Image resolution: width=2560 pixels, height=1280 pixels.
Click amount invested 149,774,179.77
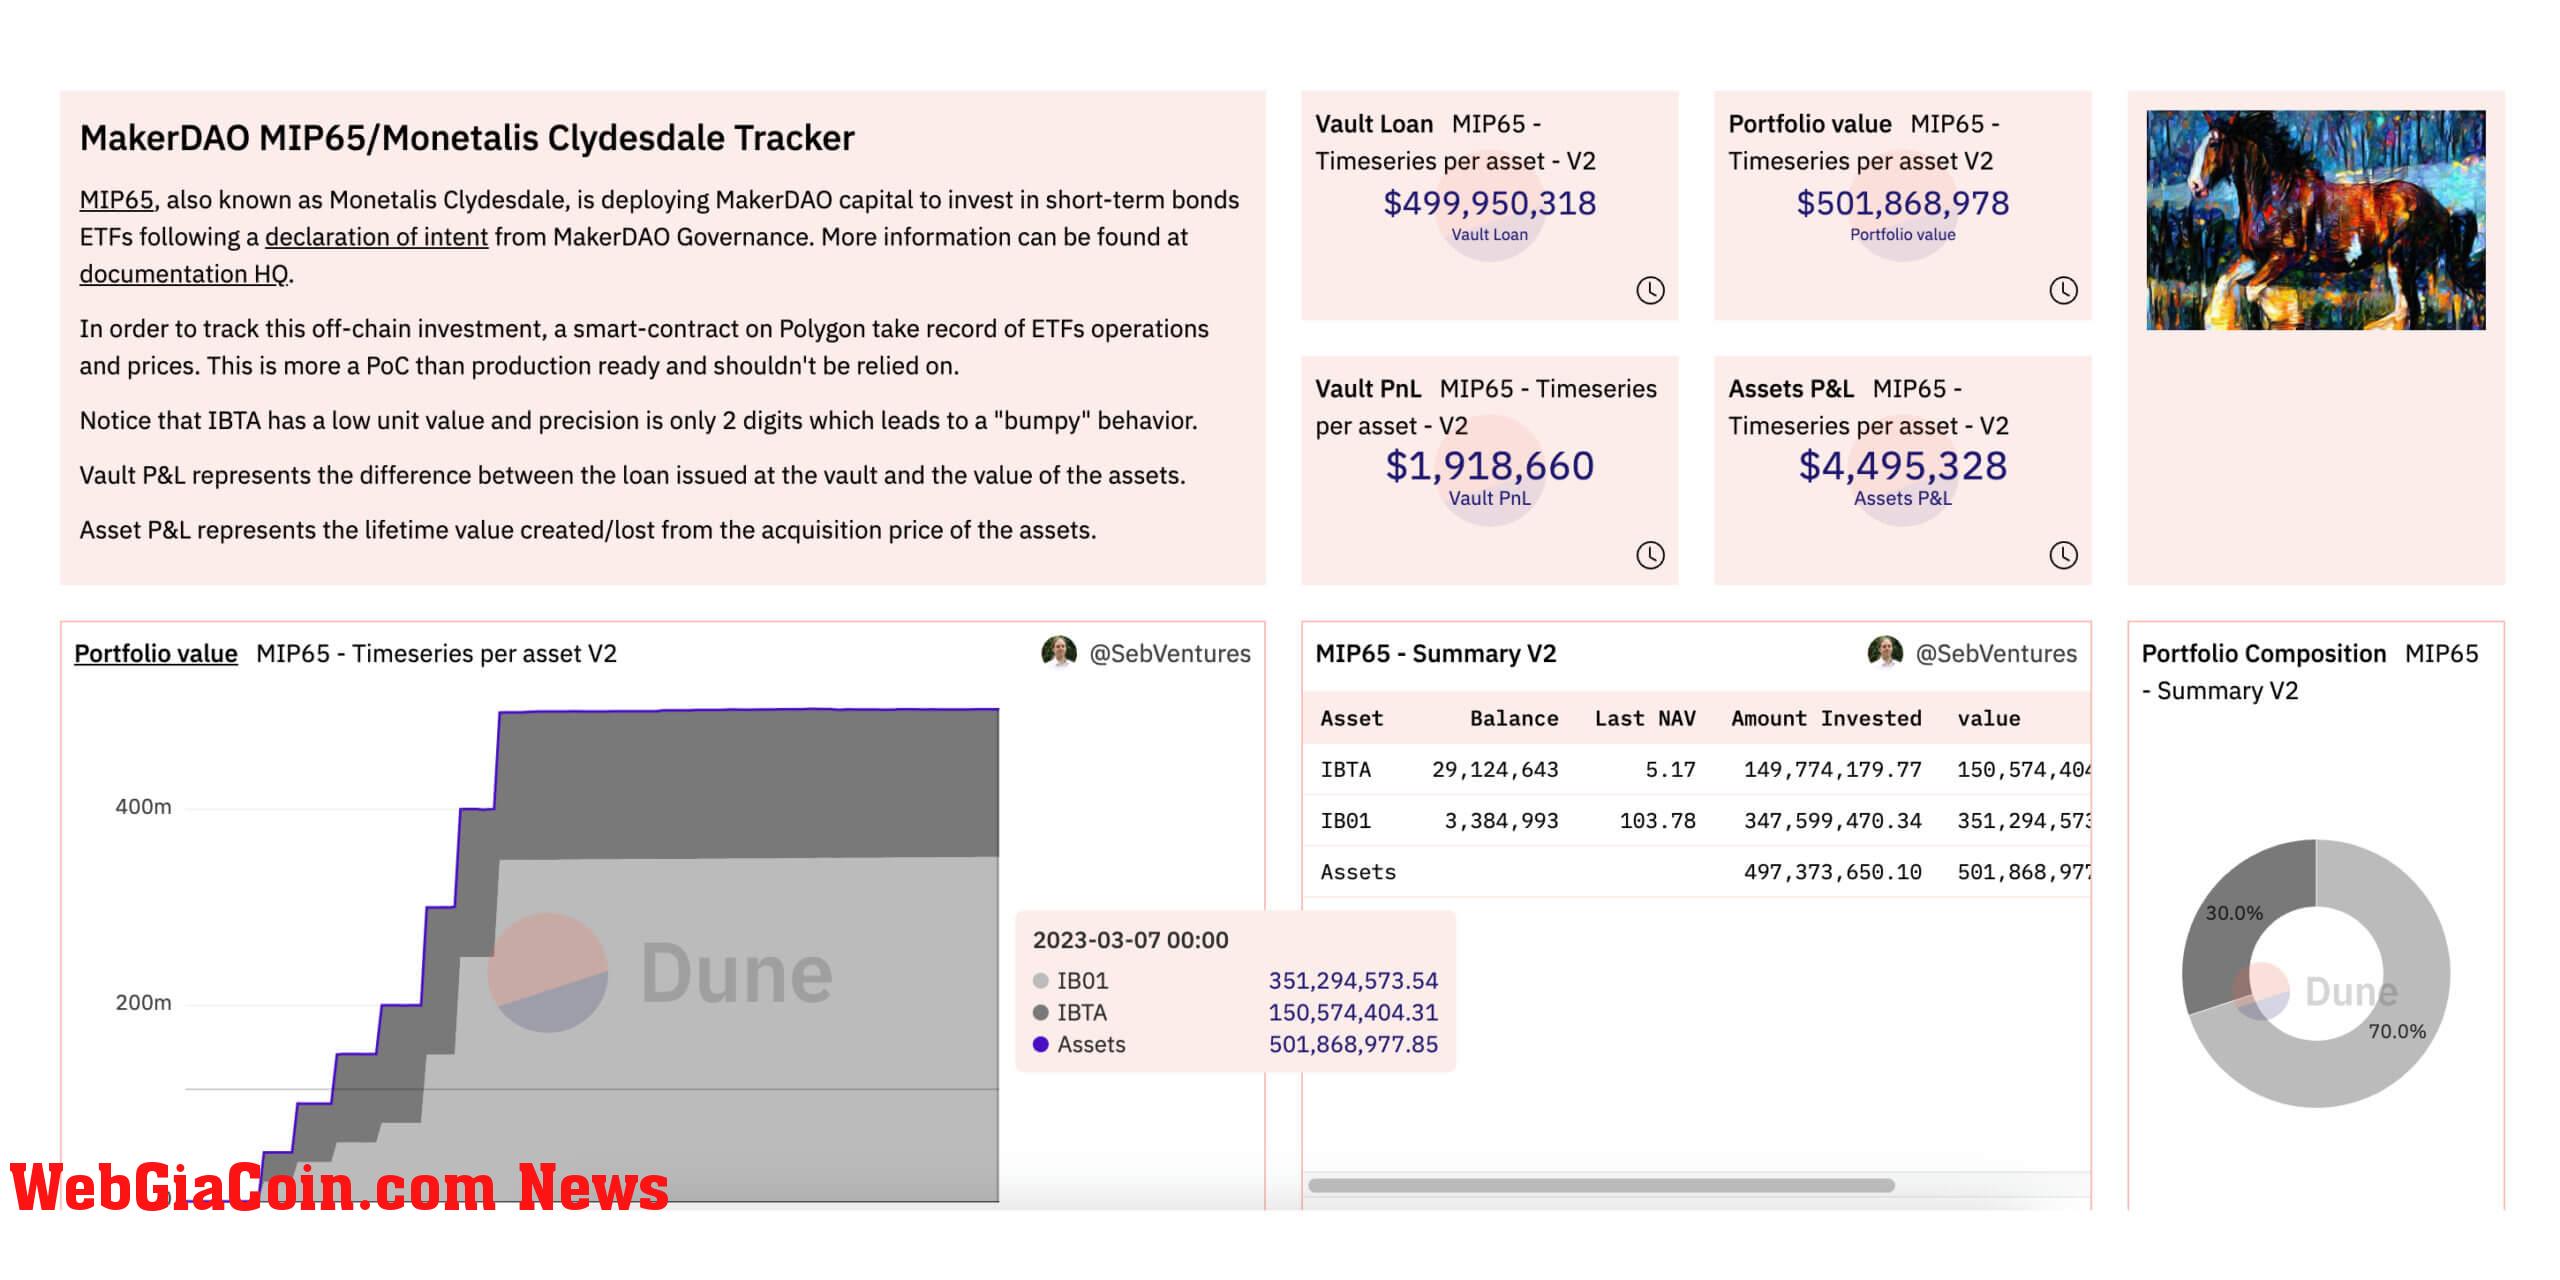[x=1833, y=770]
